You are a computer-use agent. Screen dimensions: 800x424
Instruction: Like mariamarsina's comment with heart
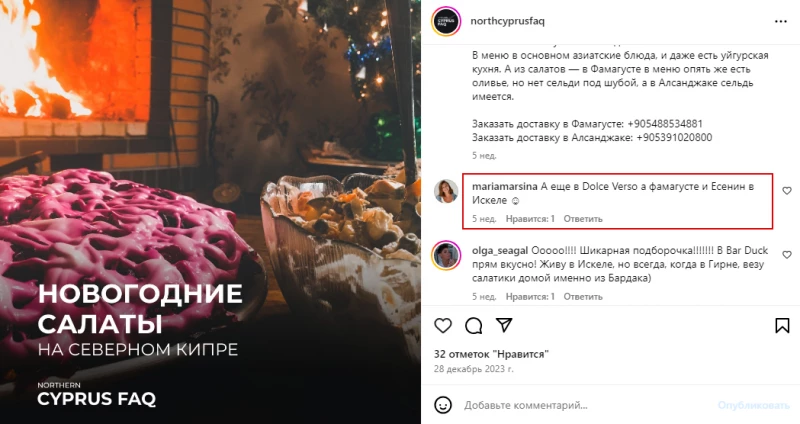(x=787, y=191)
